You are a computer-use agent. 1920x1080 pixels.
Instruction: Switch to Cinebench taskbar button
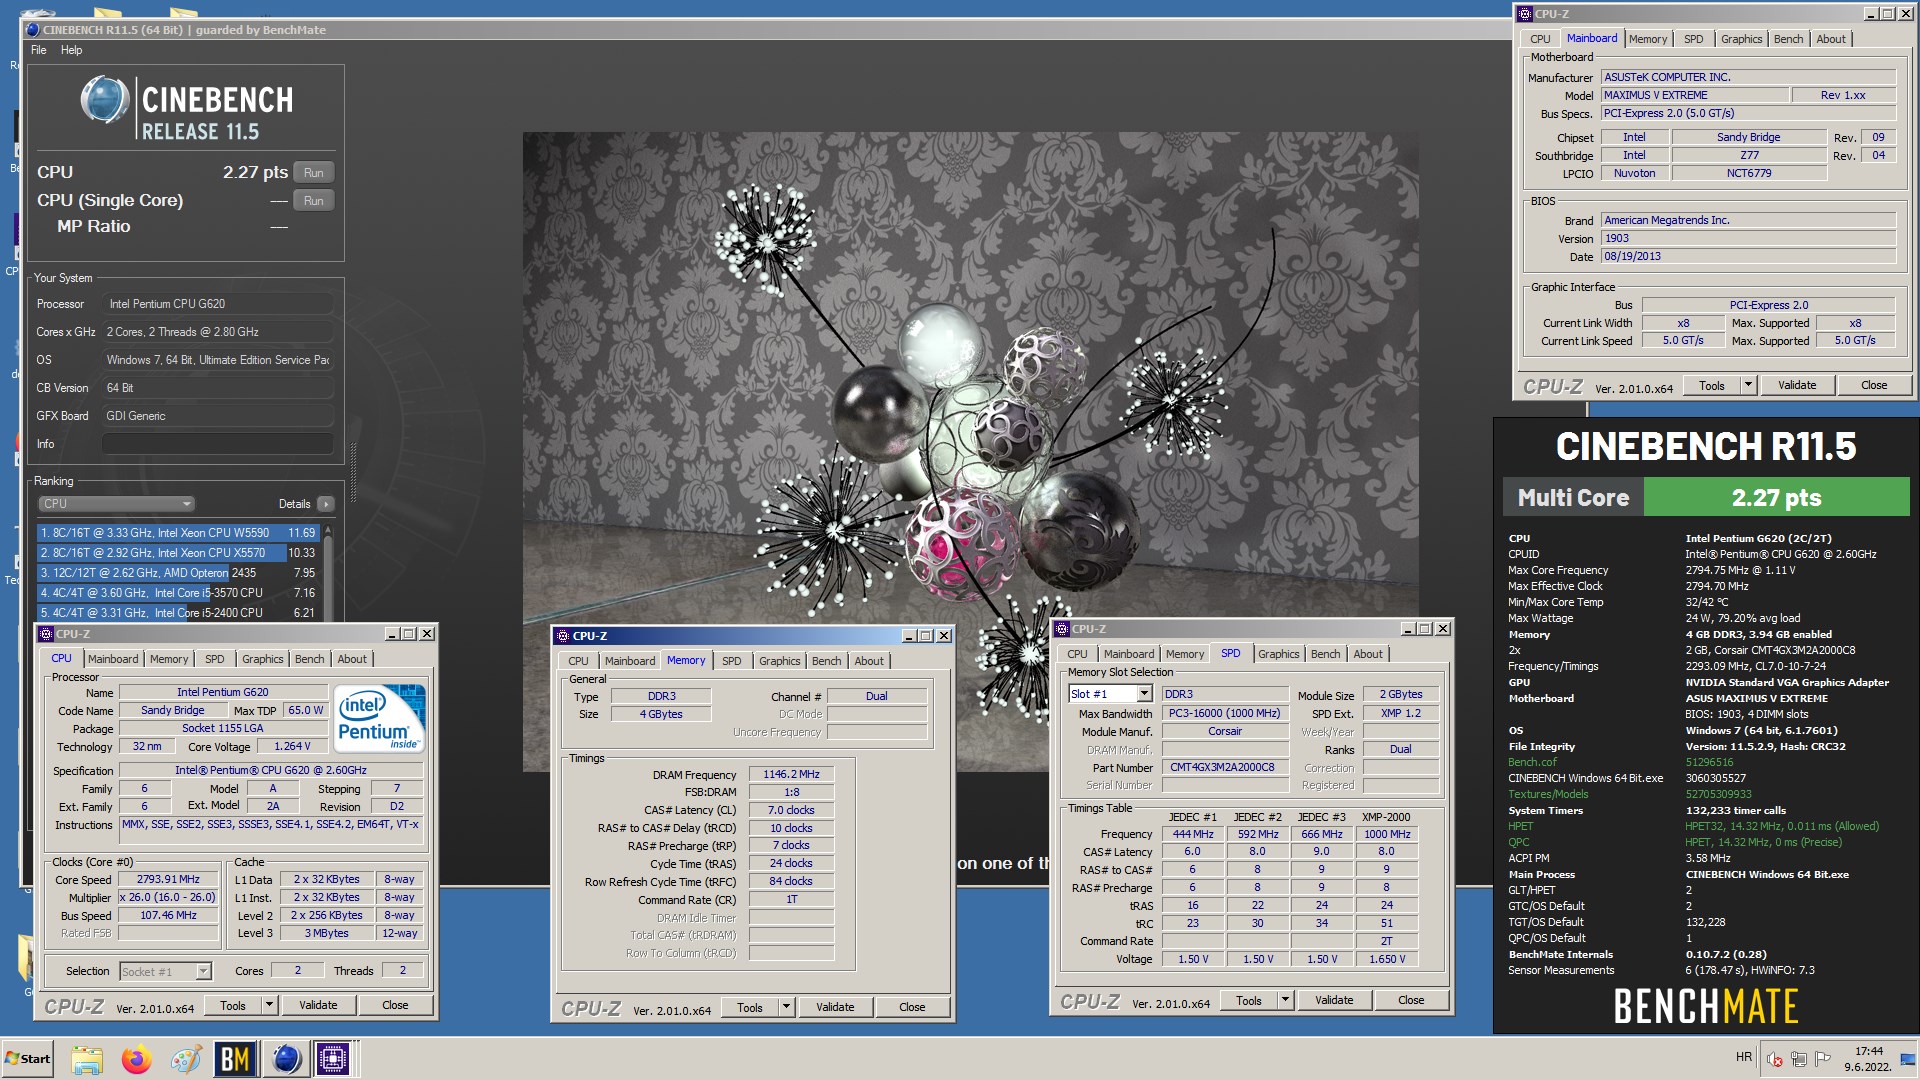(x=286, y=1059)
